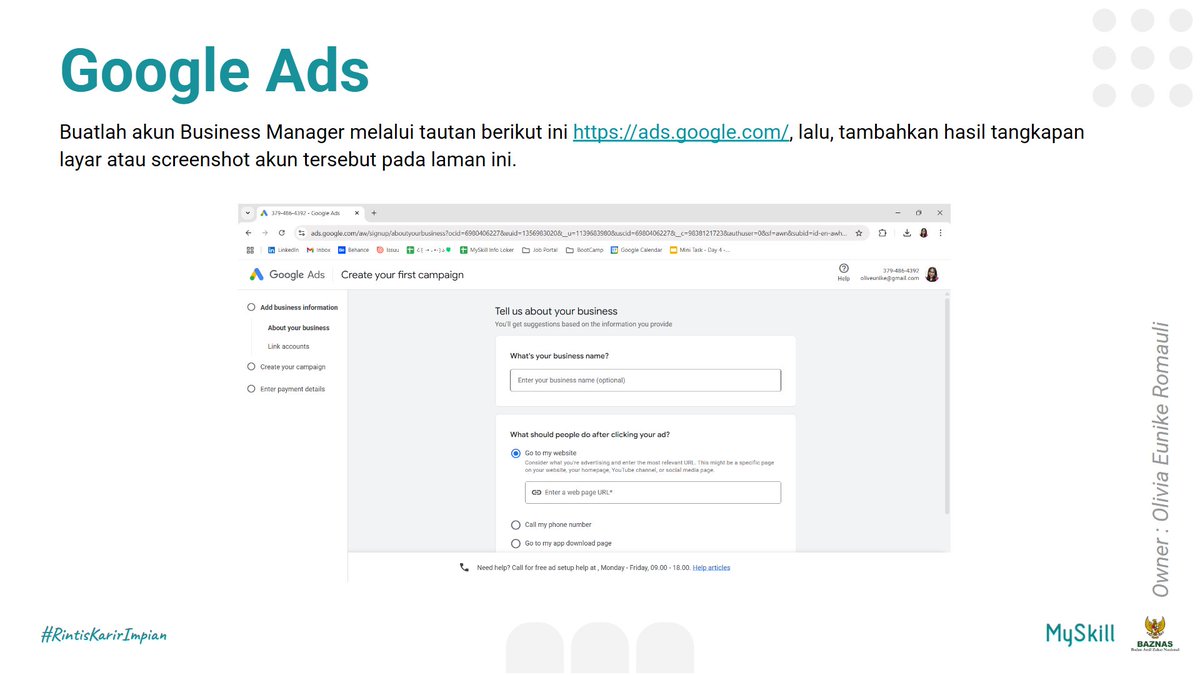Open the browser downloads icon
Image resolution: width=1200 pixels, height=675 pixels.
906,233
